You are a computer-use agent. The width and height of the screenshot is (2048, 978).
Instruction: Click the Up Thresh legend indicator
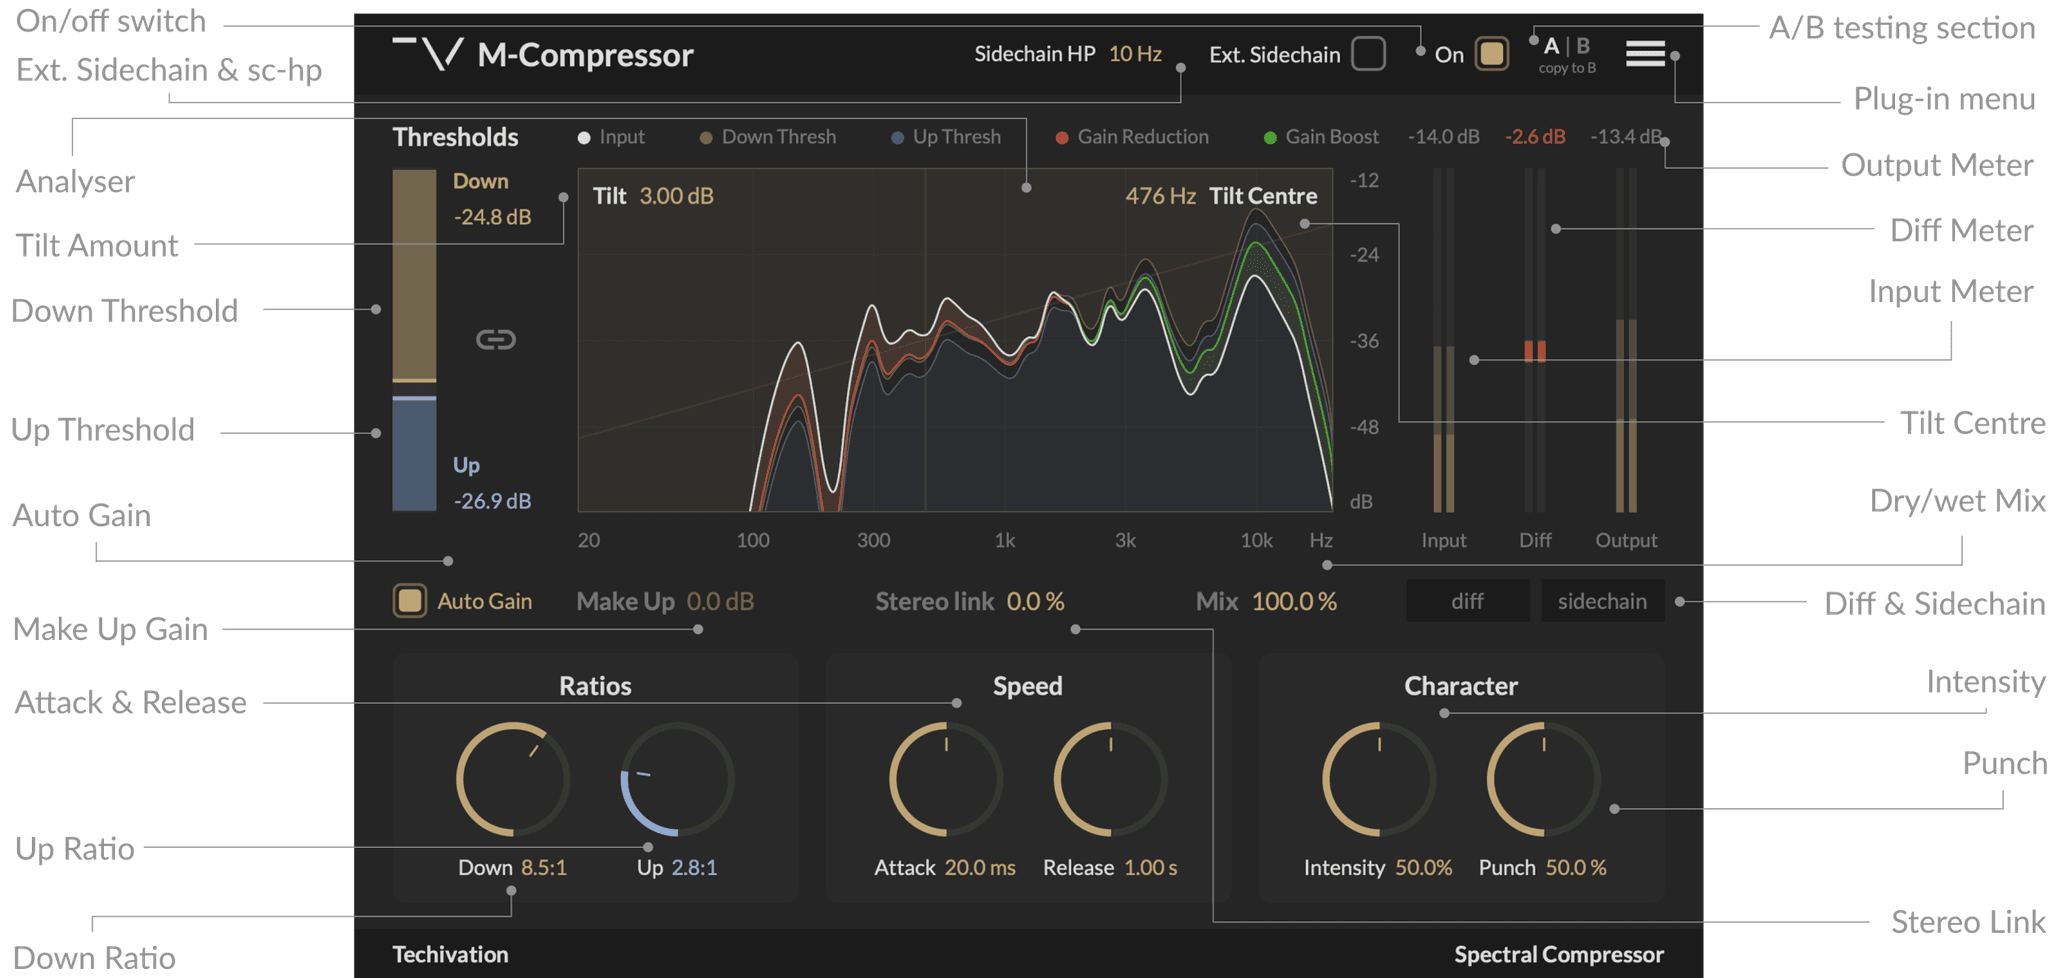pos(897,137)
